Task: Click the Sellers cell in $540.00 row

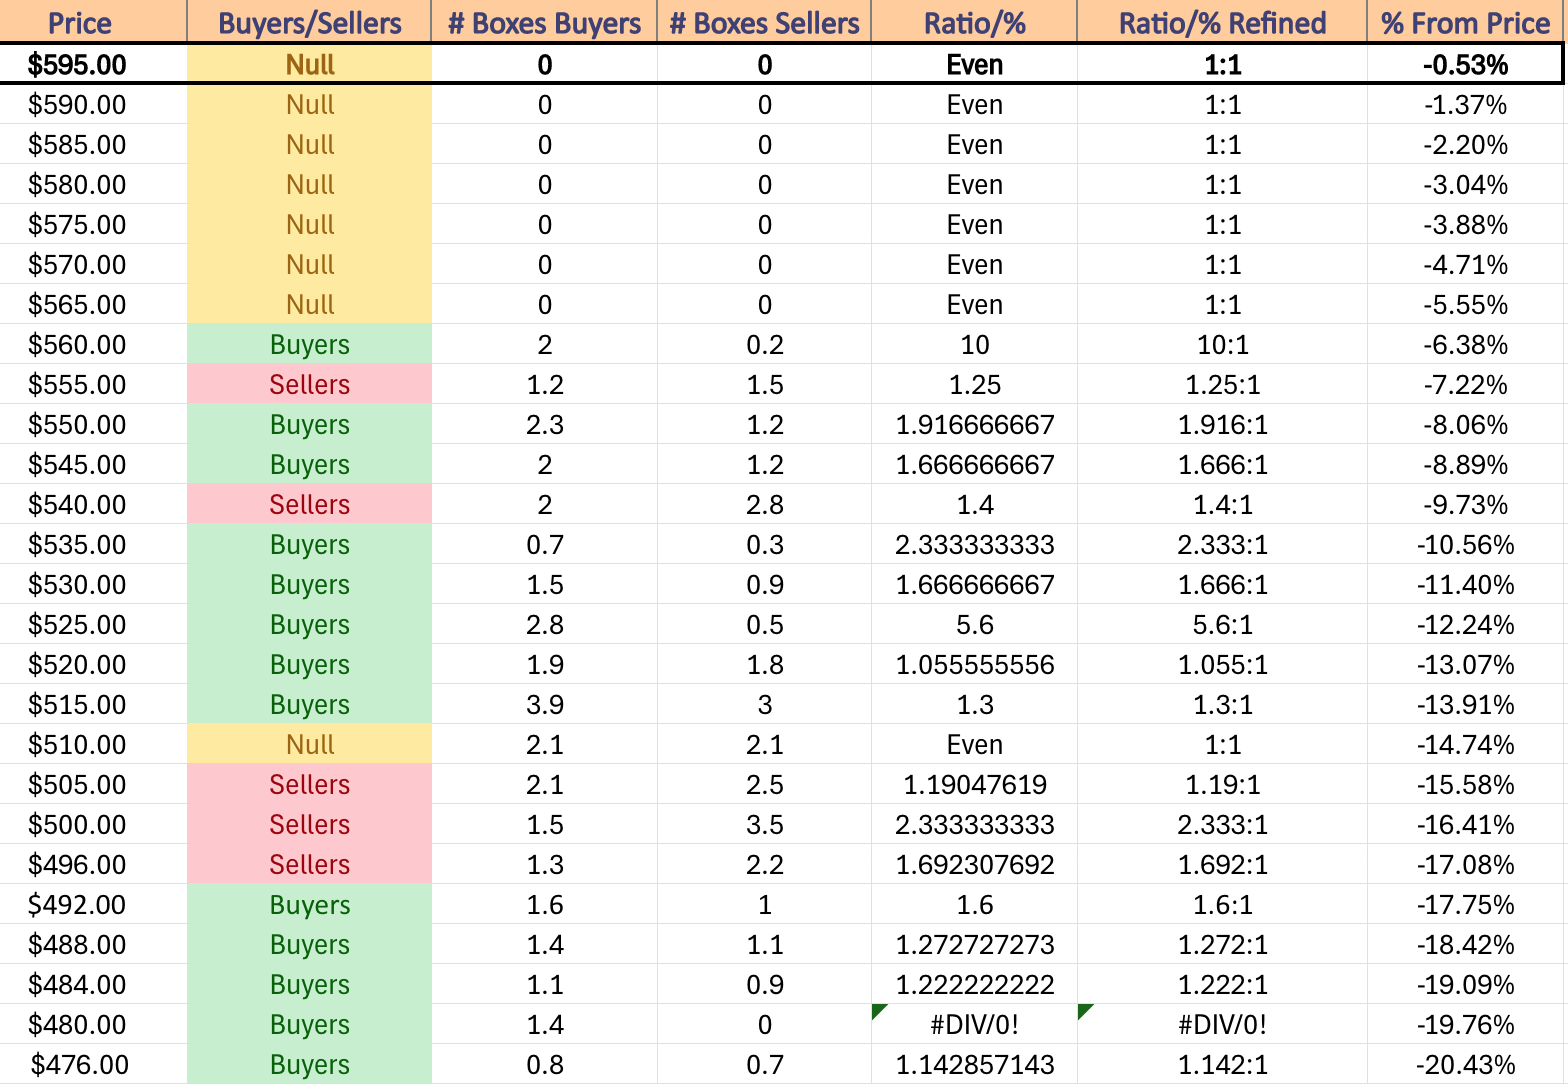Action: 309,504
